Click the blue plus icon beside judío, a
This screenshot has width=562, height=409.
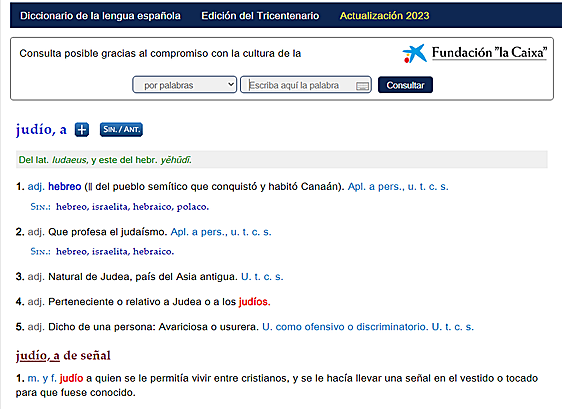click(82, 130)
